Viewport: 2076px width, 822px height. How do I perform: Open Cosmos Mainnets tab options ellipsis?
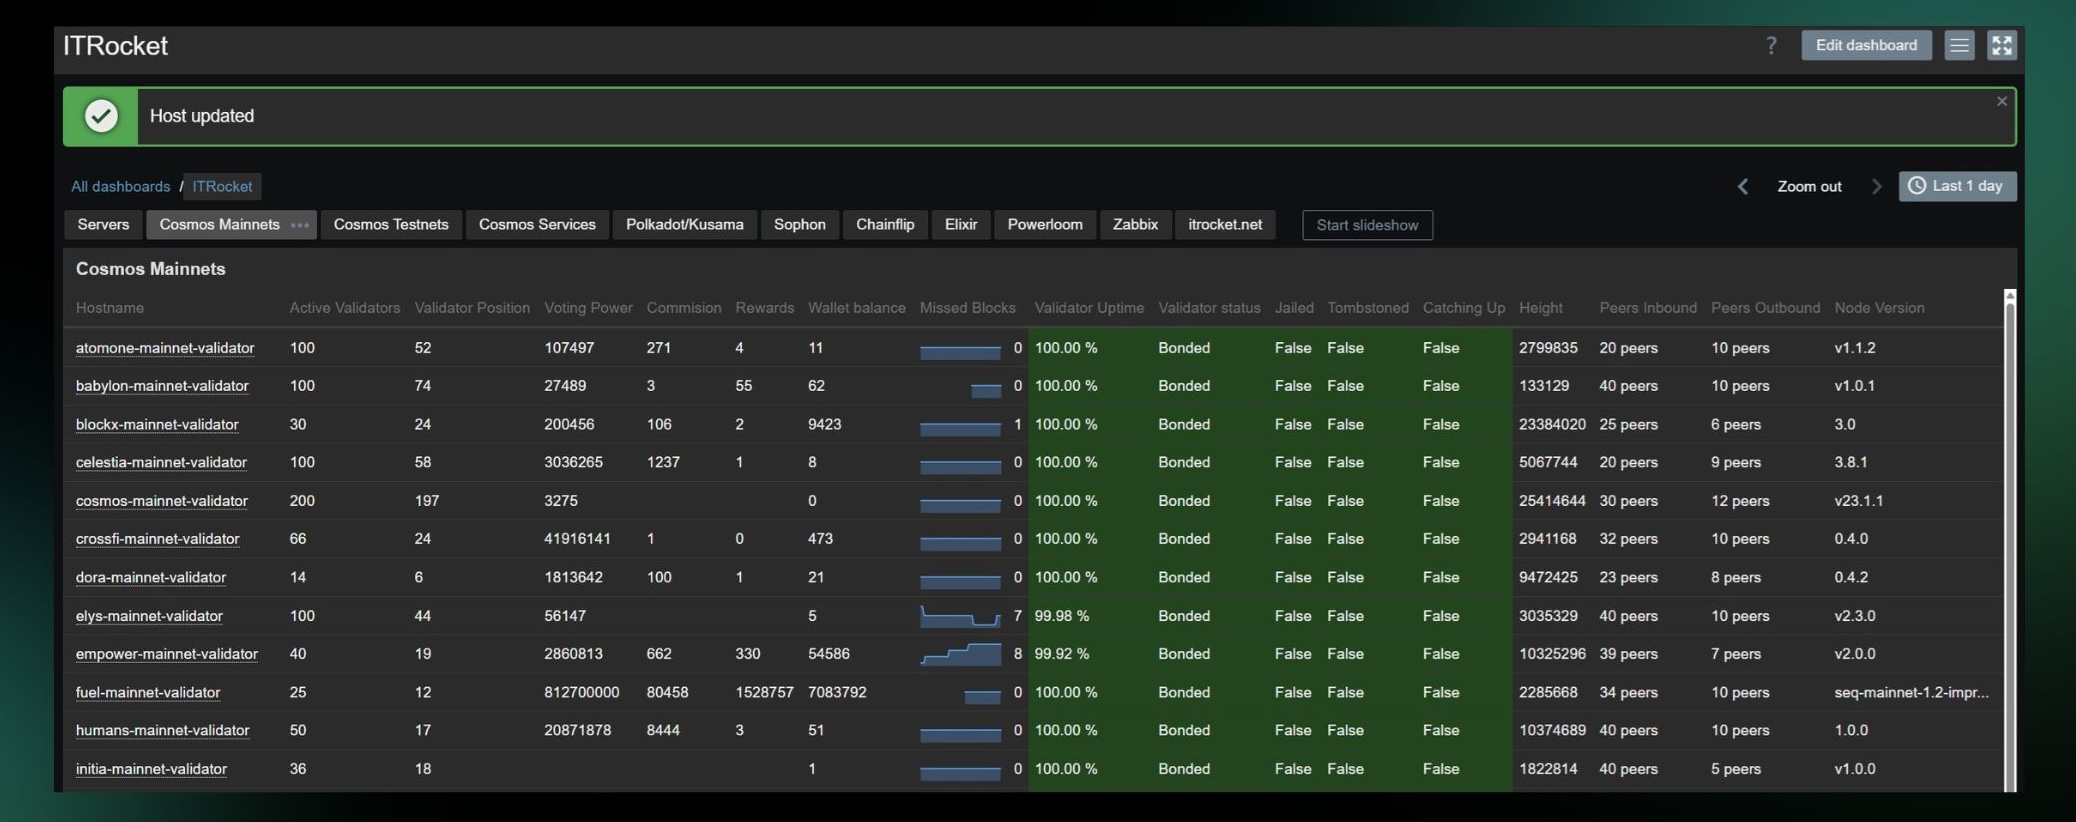(x=299, y=225)
